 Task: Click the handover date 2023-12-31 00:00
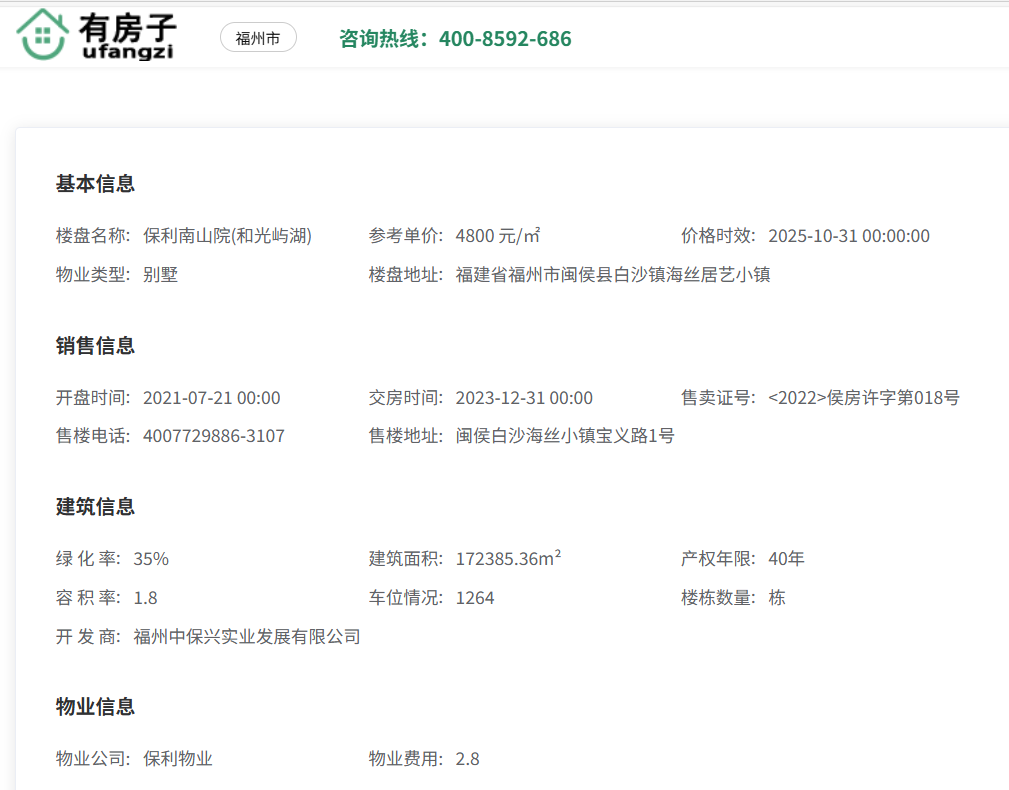pos(524,398)
